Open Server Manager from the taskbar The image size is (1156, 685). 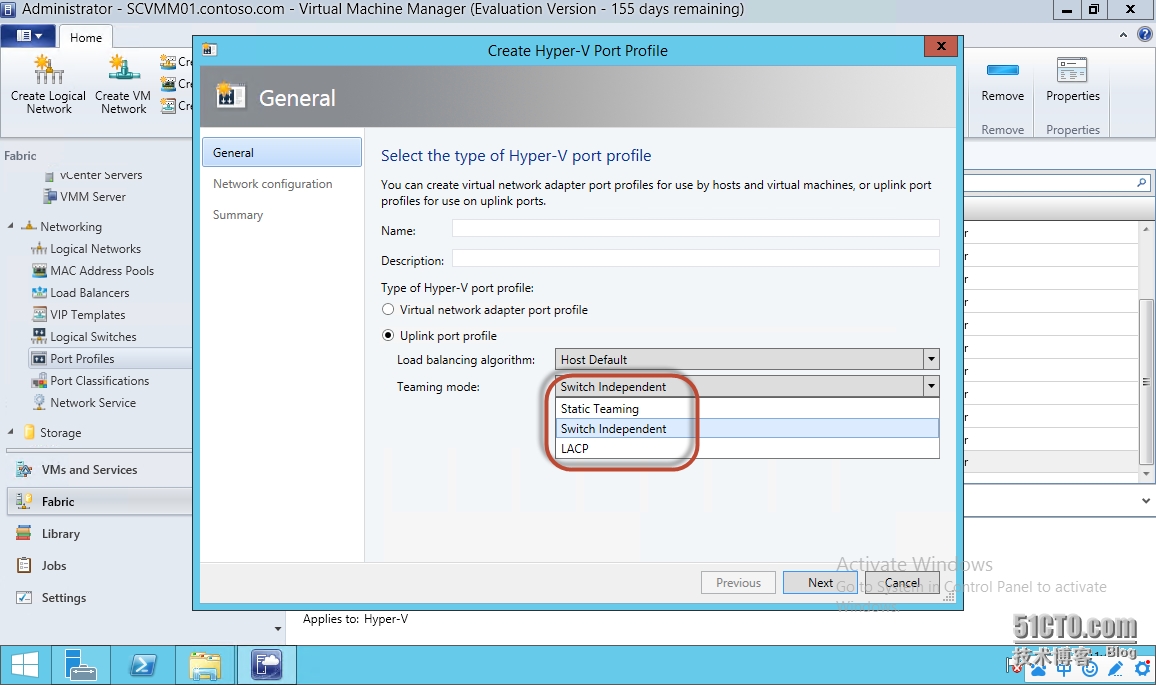click(x=81, y=665)
